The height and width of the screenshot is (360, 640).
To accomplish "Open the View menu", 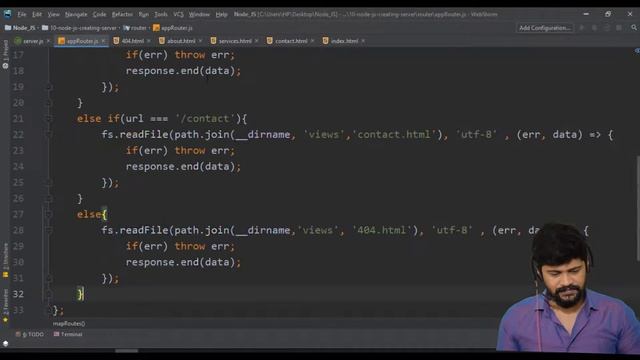I will click(x=53, y=14).
